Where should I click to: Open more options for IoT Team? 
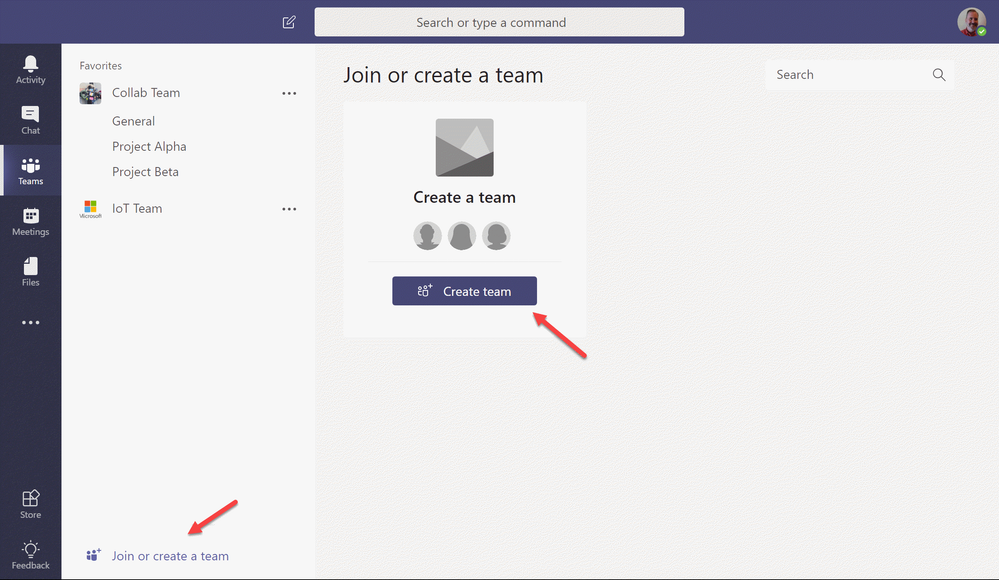(x=289, y=209)
